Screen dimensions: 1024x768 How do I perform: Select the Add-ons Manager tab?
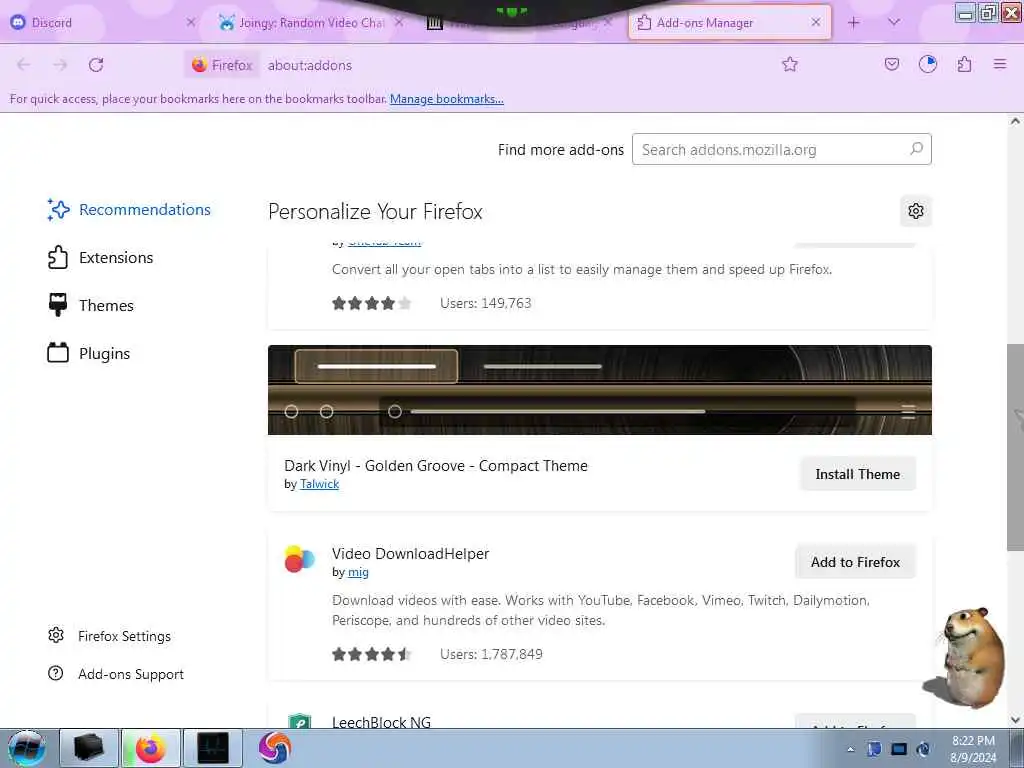tap(729, 22)
